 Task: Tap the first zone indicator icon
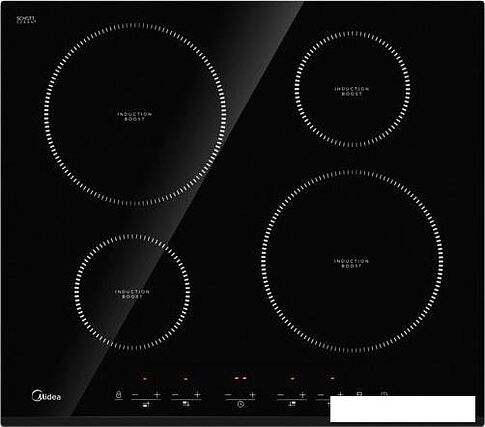(x=146, y=404)
